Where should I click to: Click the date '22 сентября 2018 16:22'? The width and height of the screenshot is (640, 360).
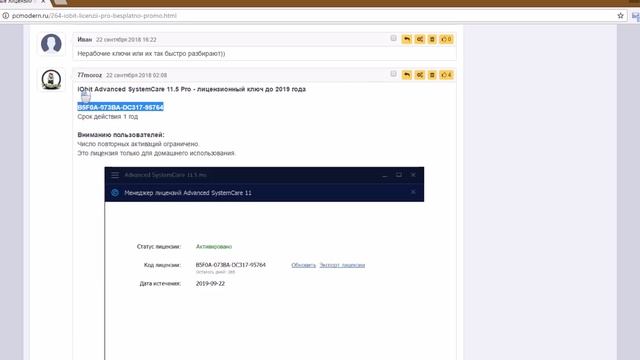coord(126,40)
